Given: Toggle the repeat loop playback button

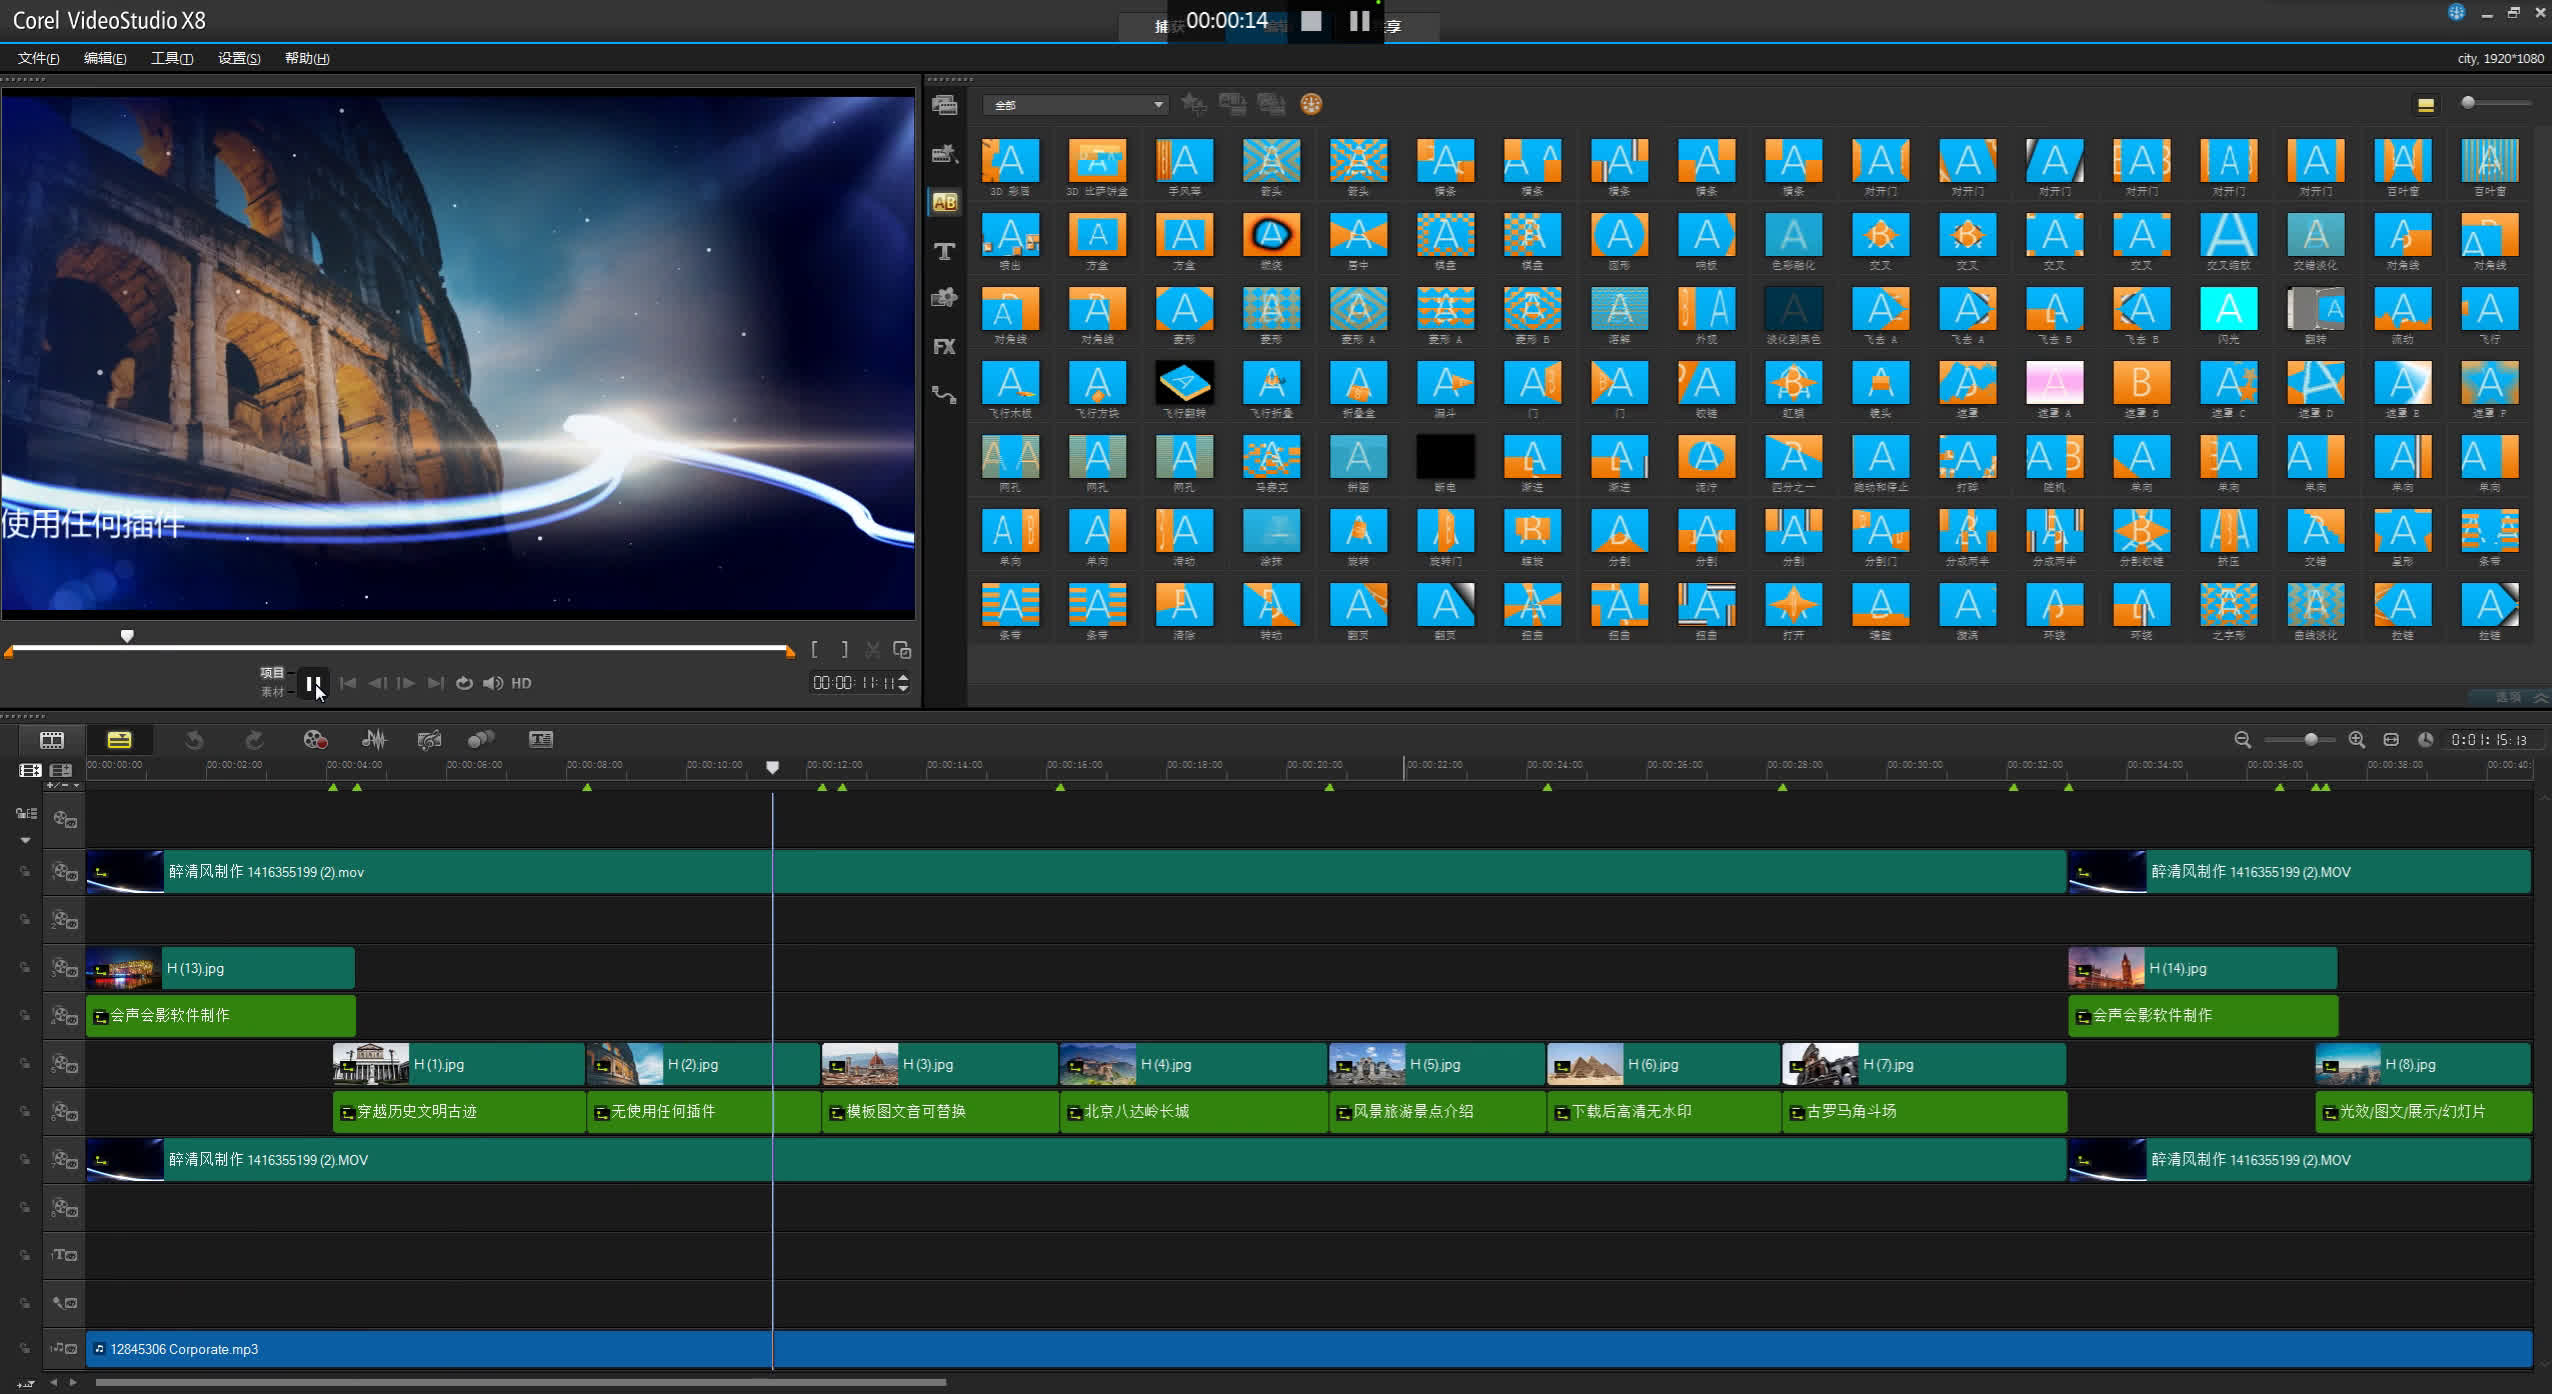Looking at the screenshot, I should (464, 683).
